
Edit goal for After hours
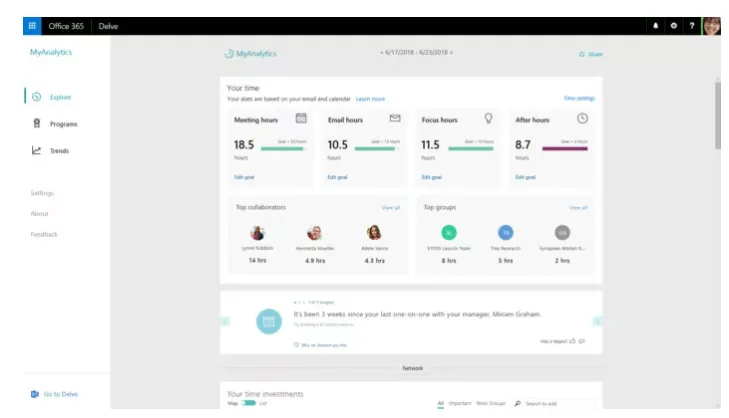(x=525, y=177)
